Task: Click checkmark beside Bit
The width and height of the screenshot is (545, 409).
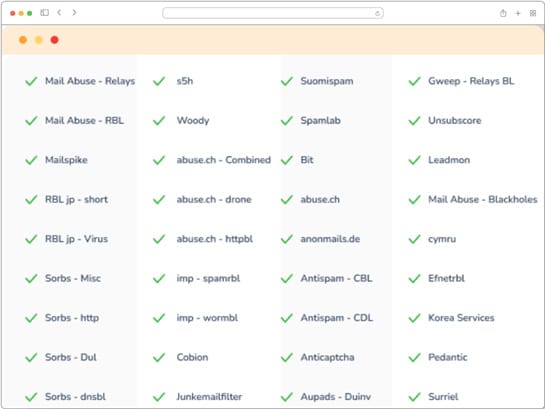Action: [287, 160]
